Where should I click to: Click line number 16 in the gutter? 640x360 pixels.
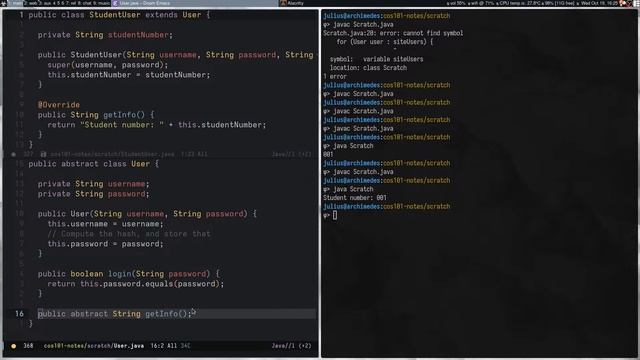[20, 314]
